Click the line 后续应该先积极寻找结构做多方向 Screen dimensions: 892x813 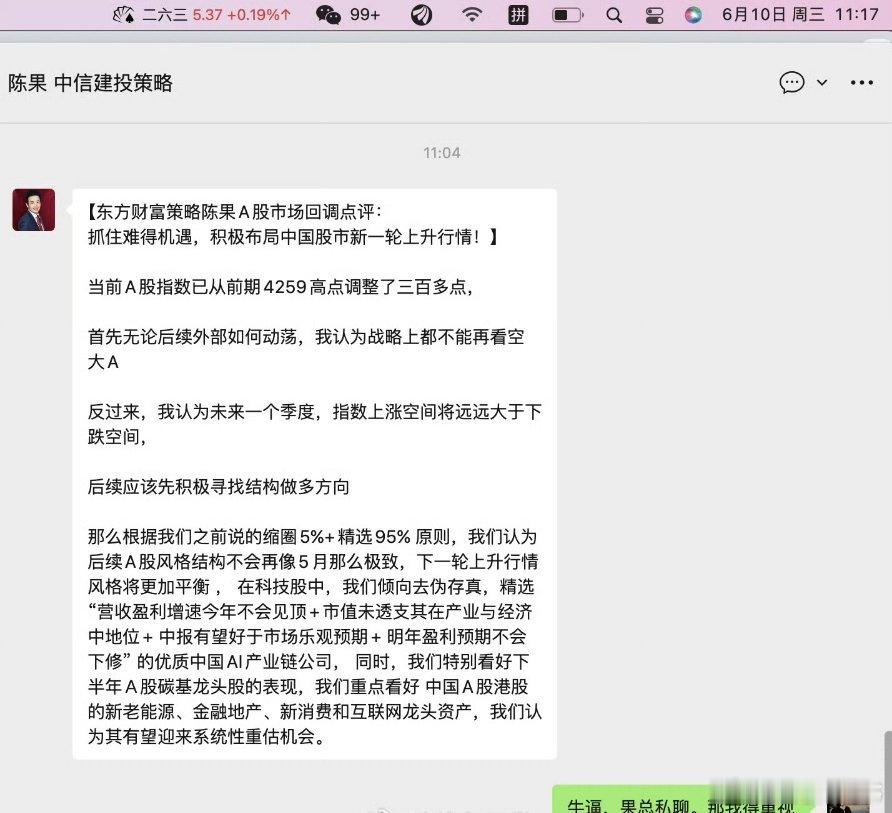pyautogui.click(x=218, y=486)
